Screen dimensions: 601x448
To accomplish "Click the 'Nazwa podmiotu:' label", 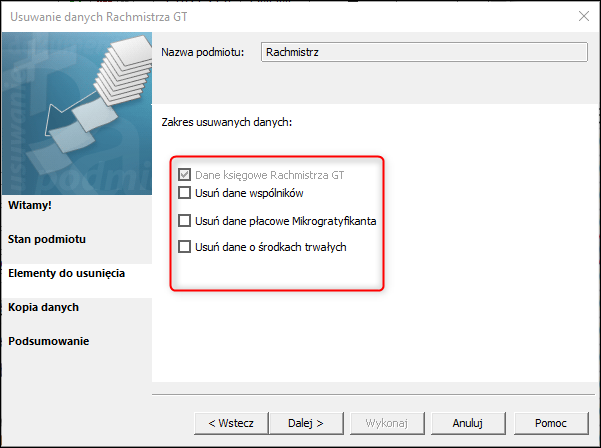I will click(x=202, y=52).
